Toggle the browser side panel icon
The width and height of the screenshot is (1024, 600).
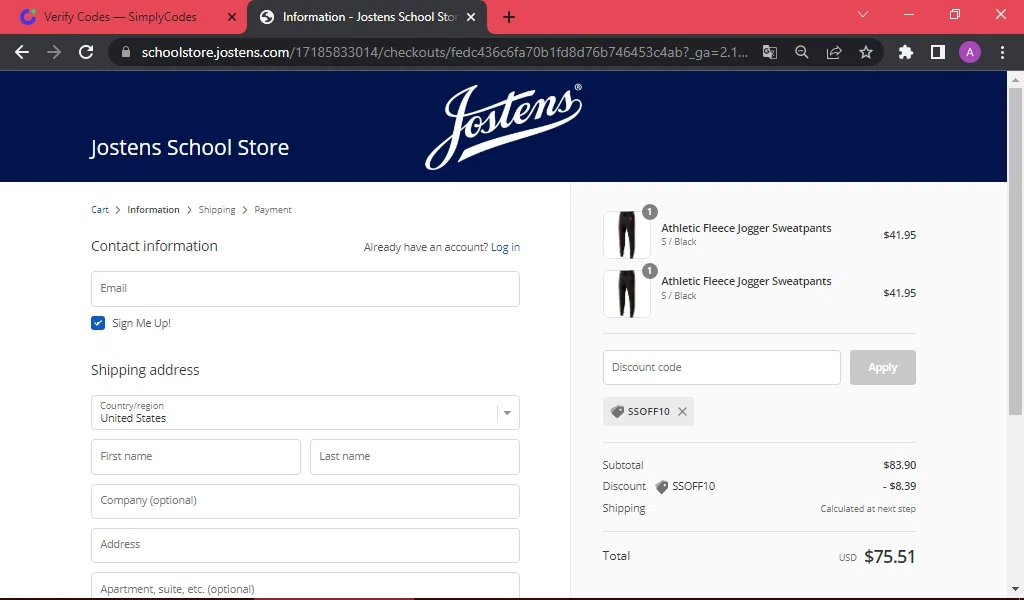coord(938,52)
